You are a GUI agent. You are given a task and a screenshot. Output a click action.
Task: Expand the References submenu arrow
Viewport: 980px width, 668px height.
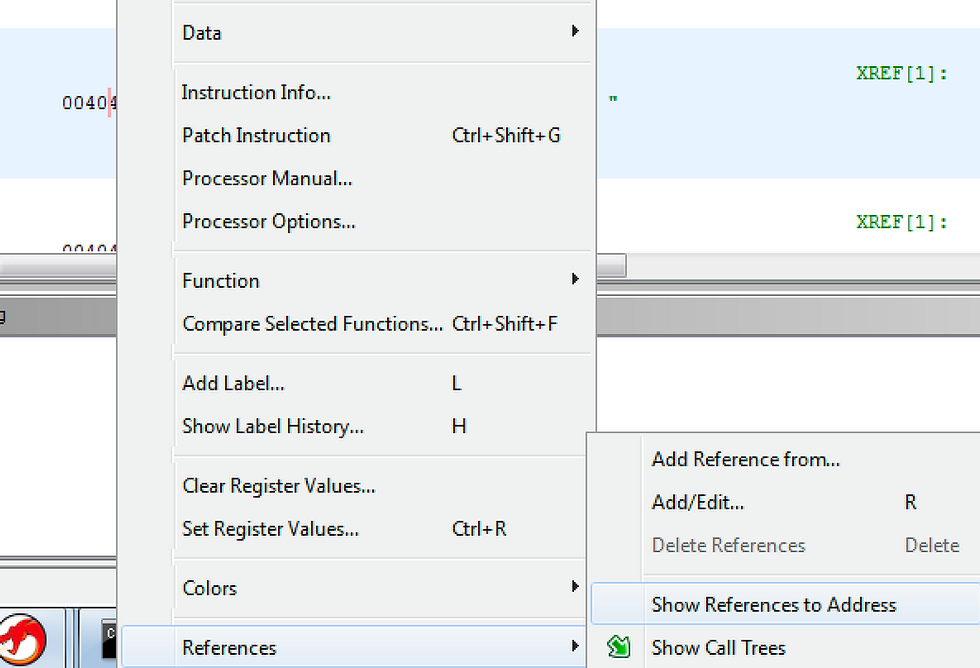(575, 646)
